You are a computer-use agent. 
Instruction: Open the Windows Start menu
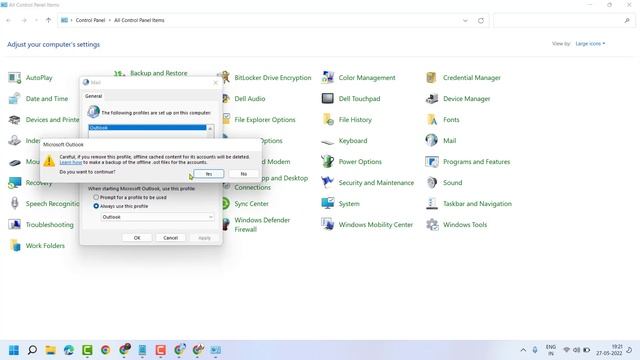tap(14, 350)
